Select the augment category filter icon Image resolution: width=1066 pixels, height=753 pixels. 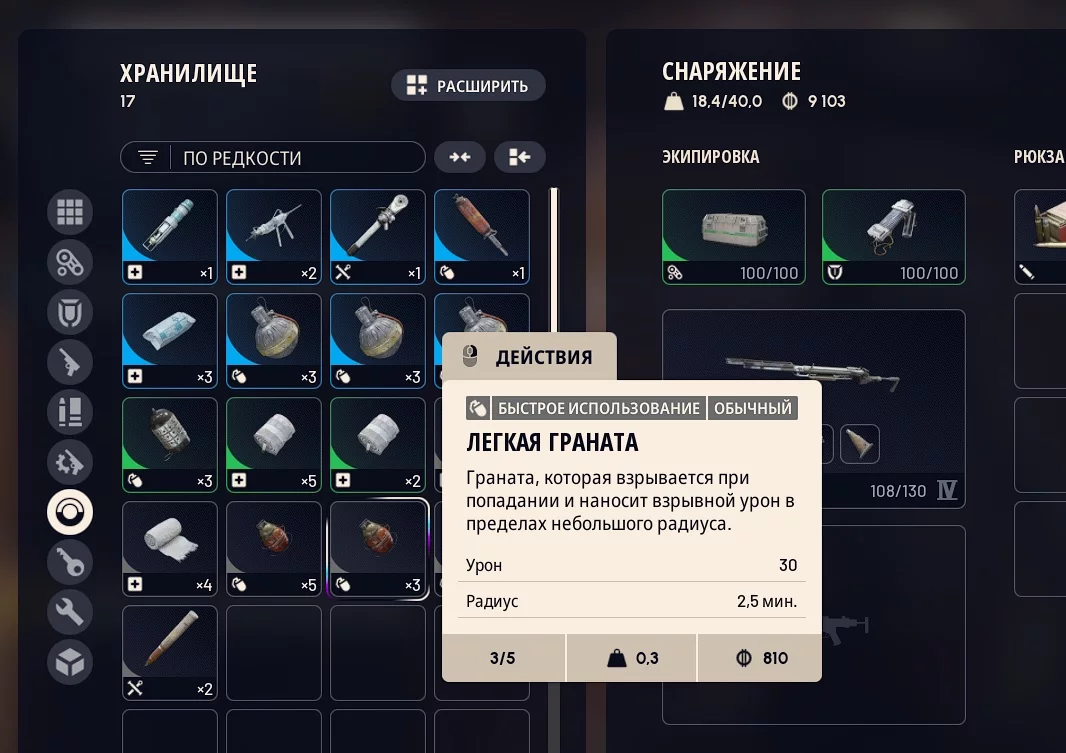[70, 262]
